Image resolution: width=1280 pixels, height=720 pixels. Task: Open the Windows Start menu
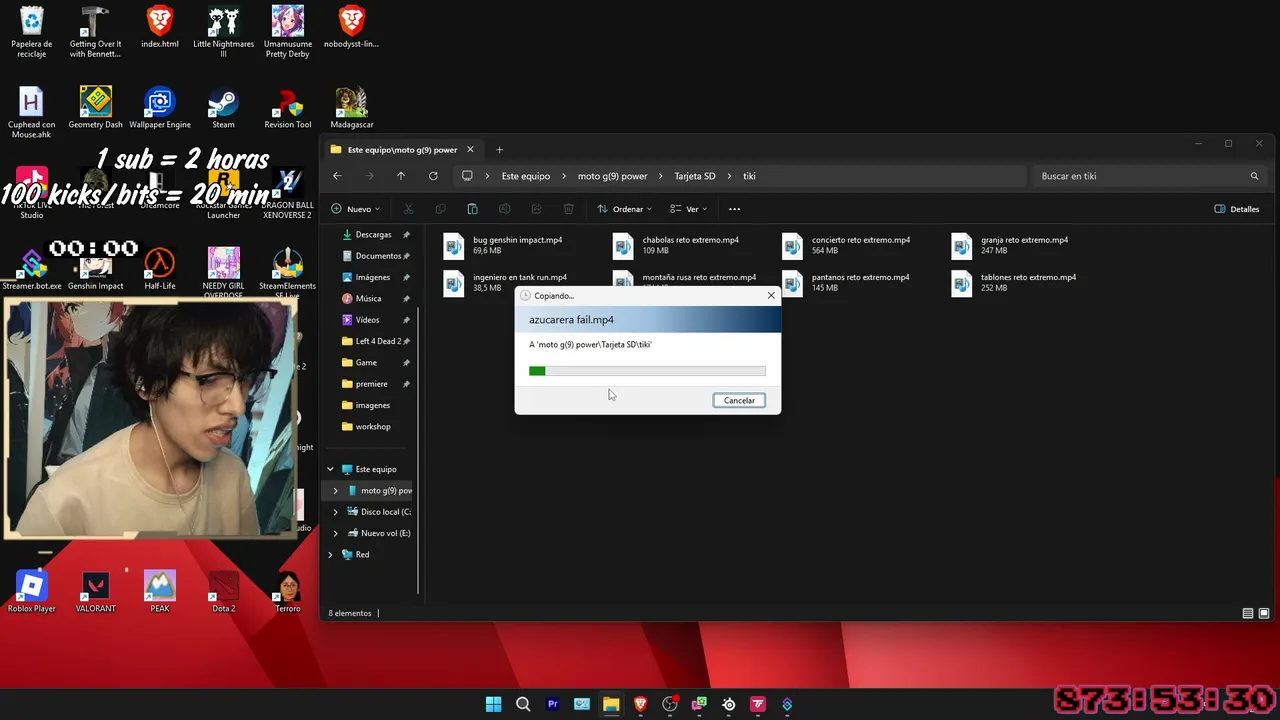tap(493, 704)
